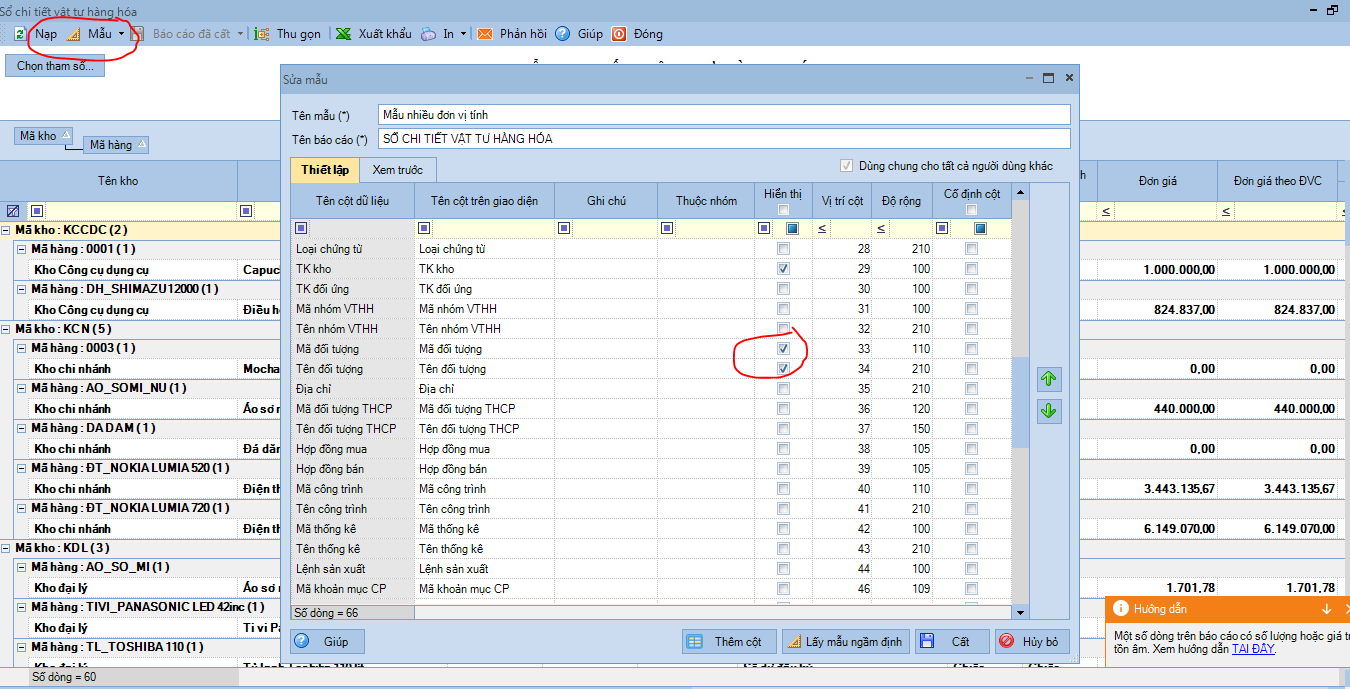Screen dimensions: 1350x689
Task: Uncheck Hiển thị for Mã đối tượng row
Action: pos(783,349)
